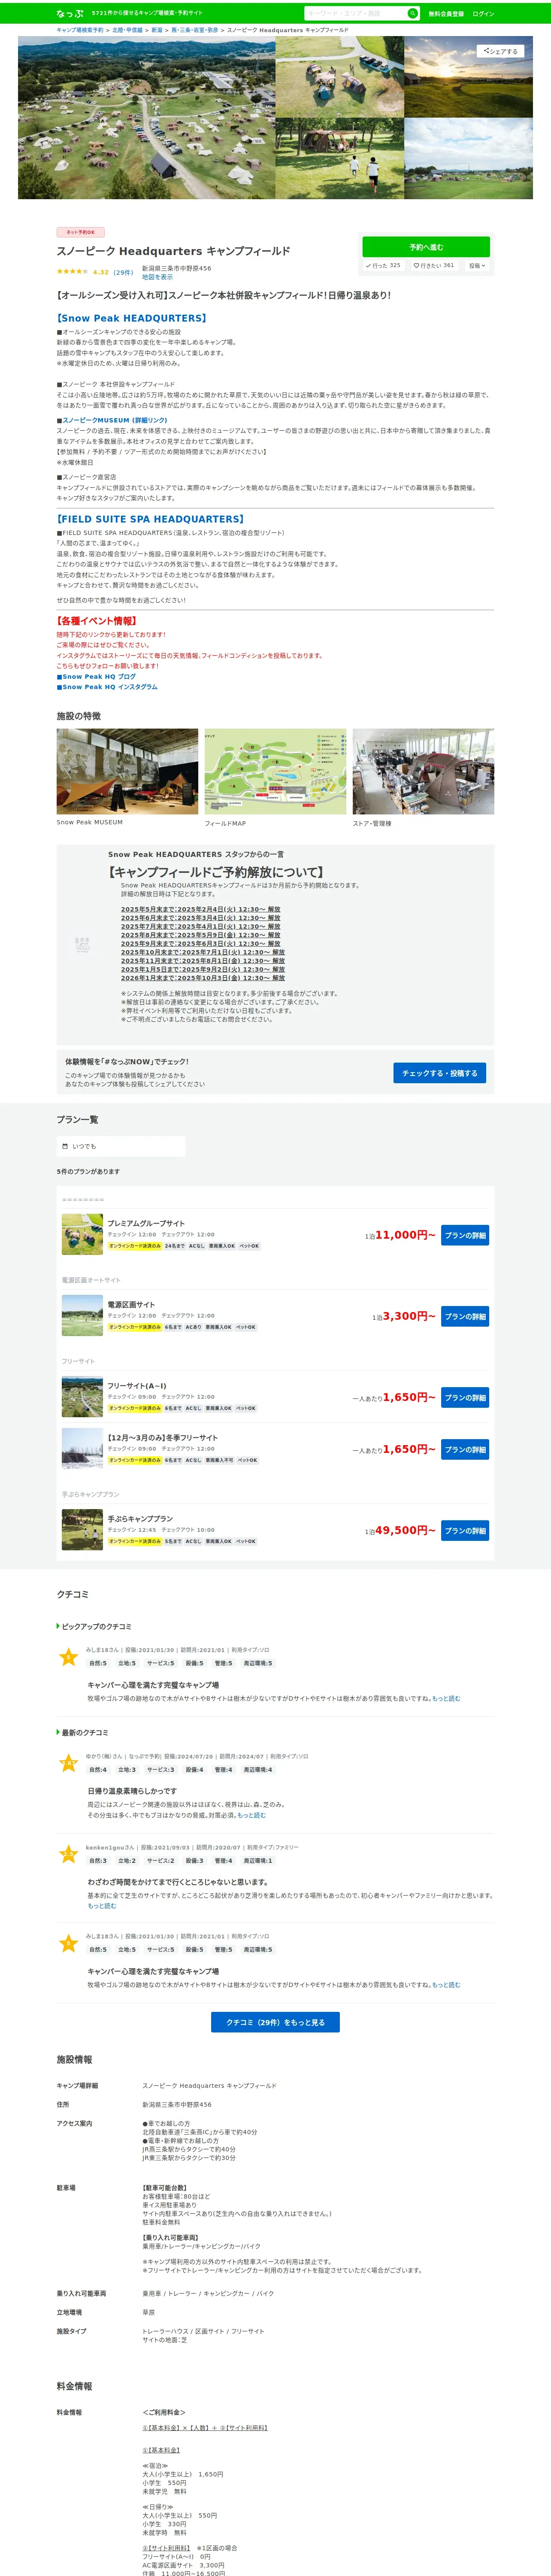Image resolution: width=551 pixels, height=2576 pixels.
Task: Click 【12月〜3月のみ】冬季フリーサイト plan title
Action: pos(162,1438)
